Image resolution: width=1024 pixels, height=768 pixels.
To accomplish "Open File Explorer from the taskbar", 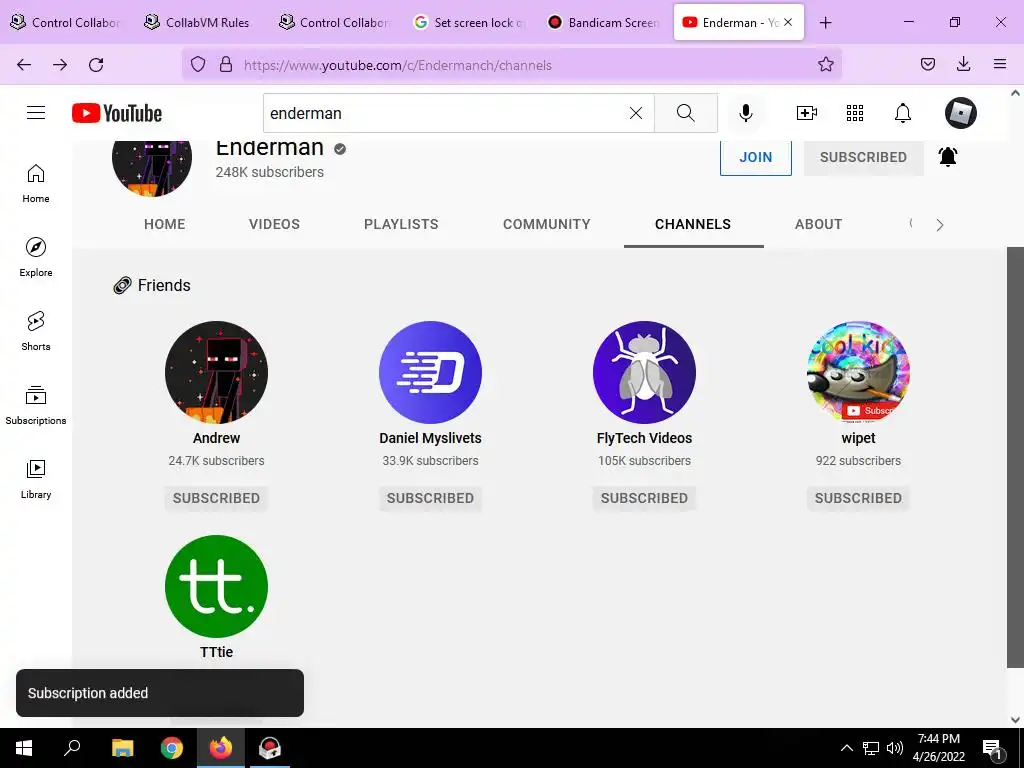I will 122,748.
